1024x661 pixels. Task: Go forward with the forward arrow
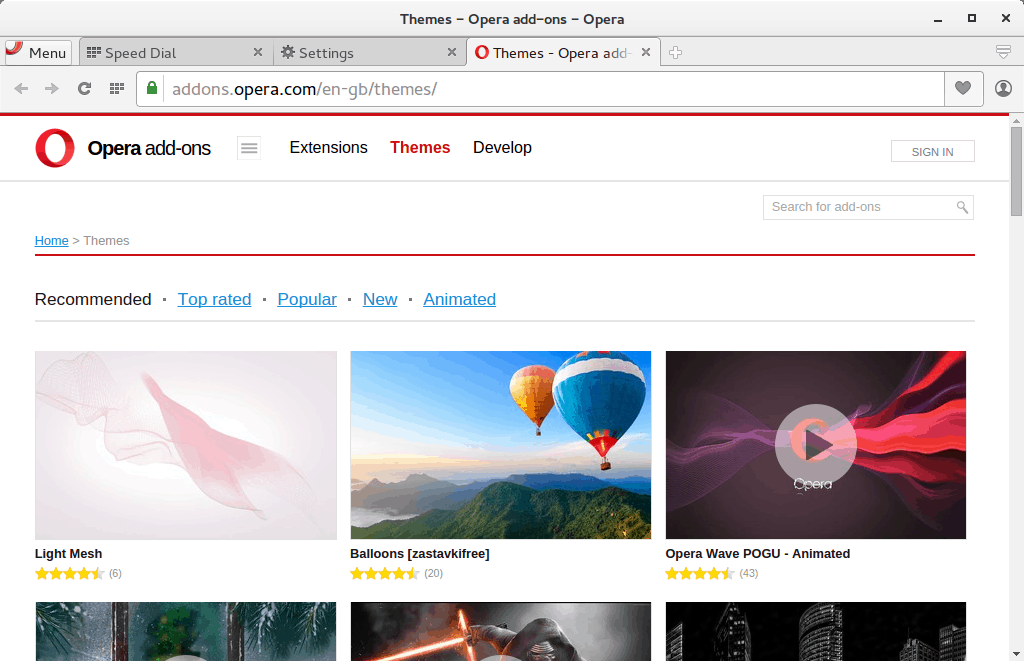tap(52, 88)
